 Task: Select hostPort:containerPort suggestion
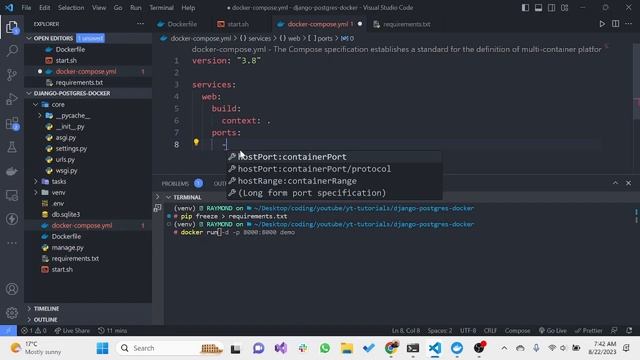[x=334, y=157]
